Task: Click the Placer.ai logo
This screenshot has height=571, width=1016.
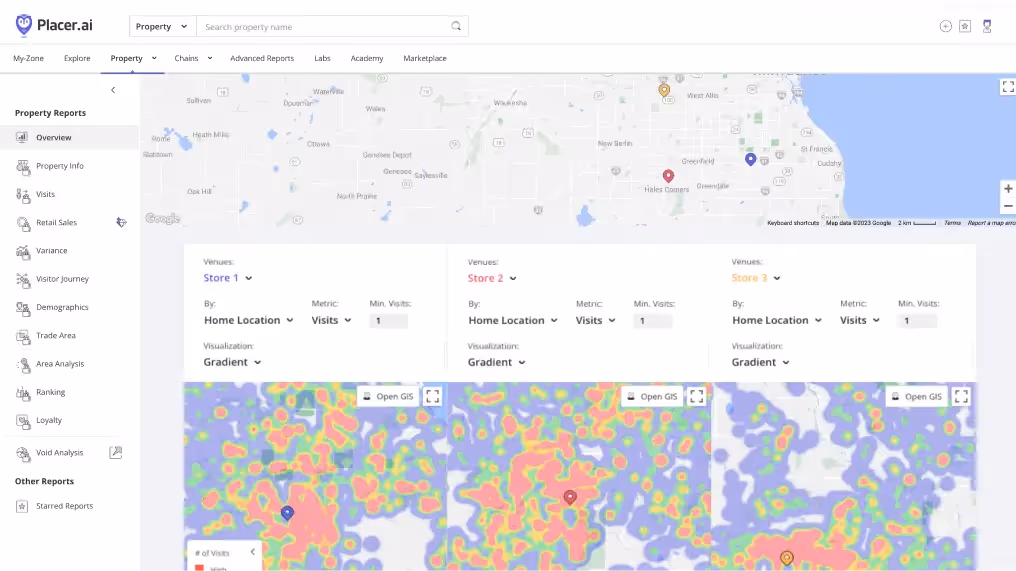Action: 54,25
